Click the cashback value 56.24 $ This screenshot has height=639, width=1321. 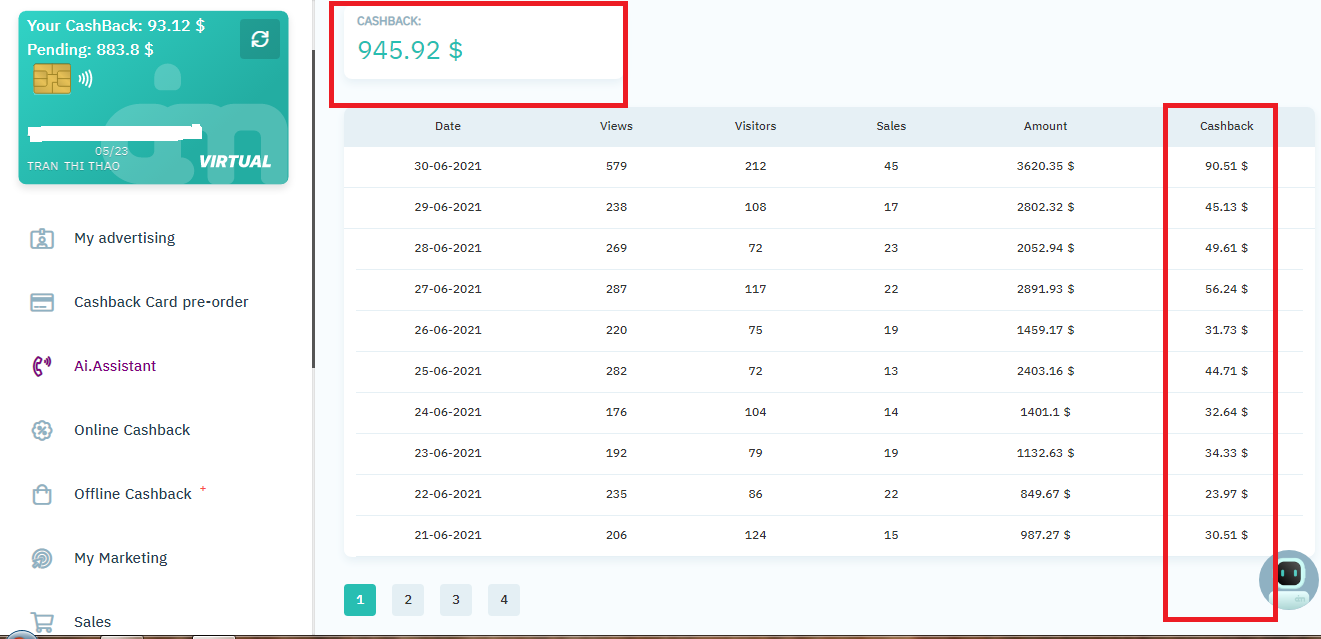click(1227, 289)
